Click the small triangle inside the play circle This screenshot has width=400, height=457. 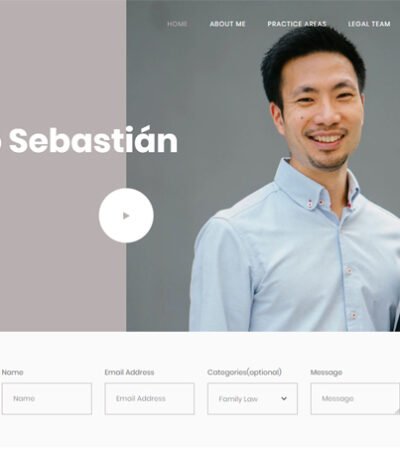click(126, 216)
